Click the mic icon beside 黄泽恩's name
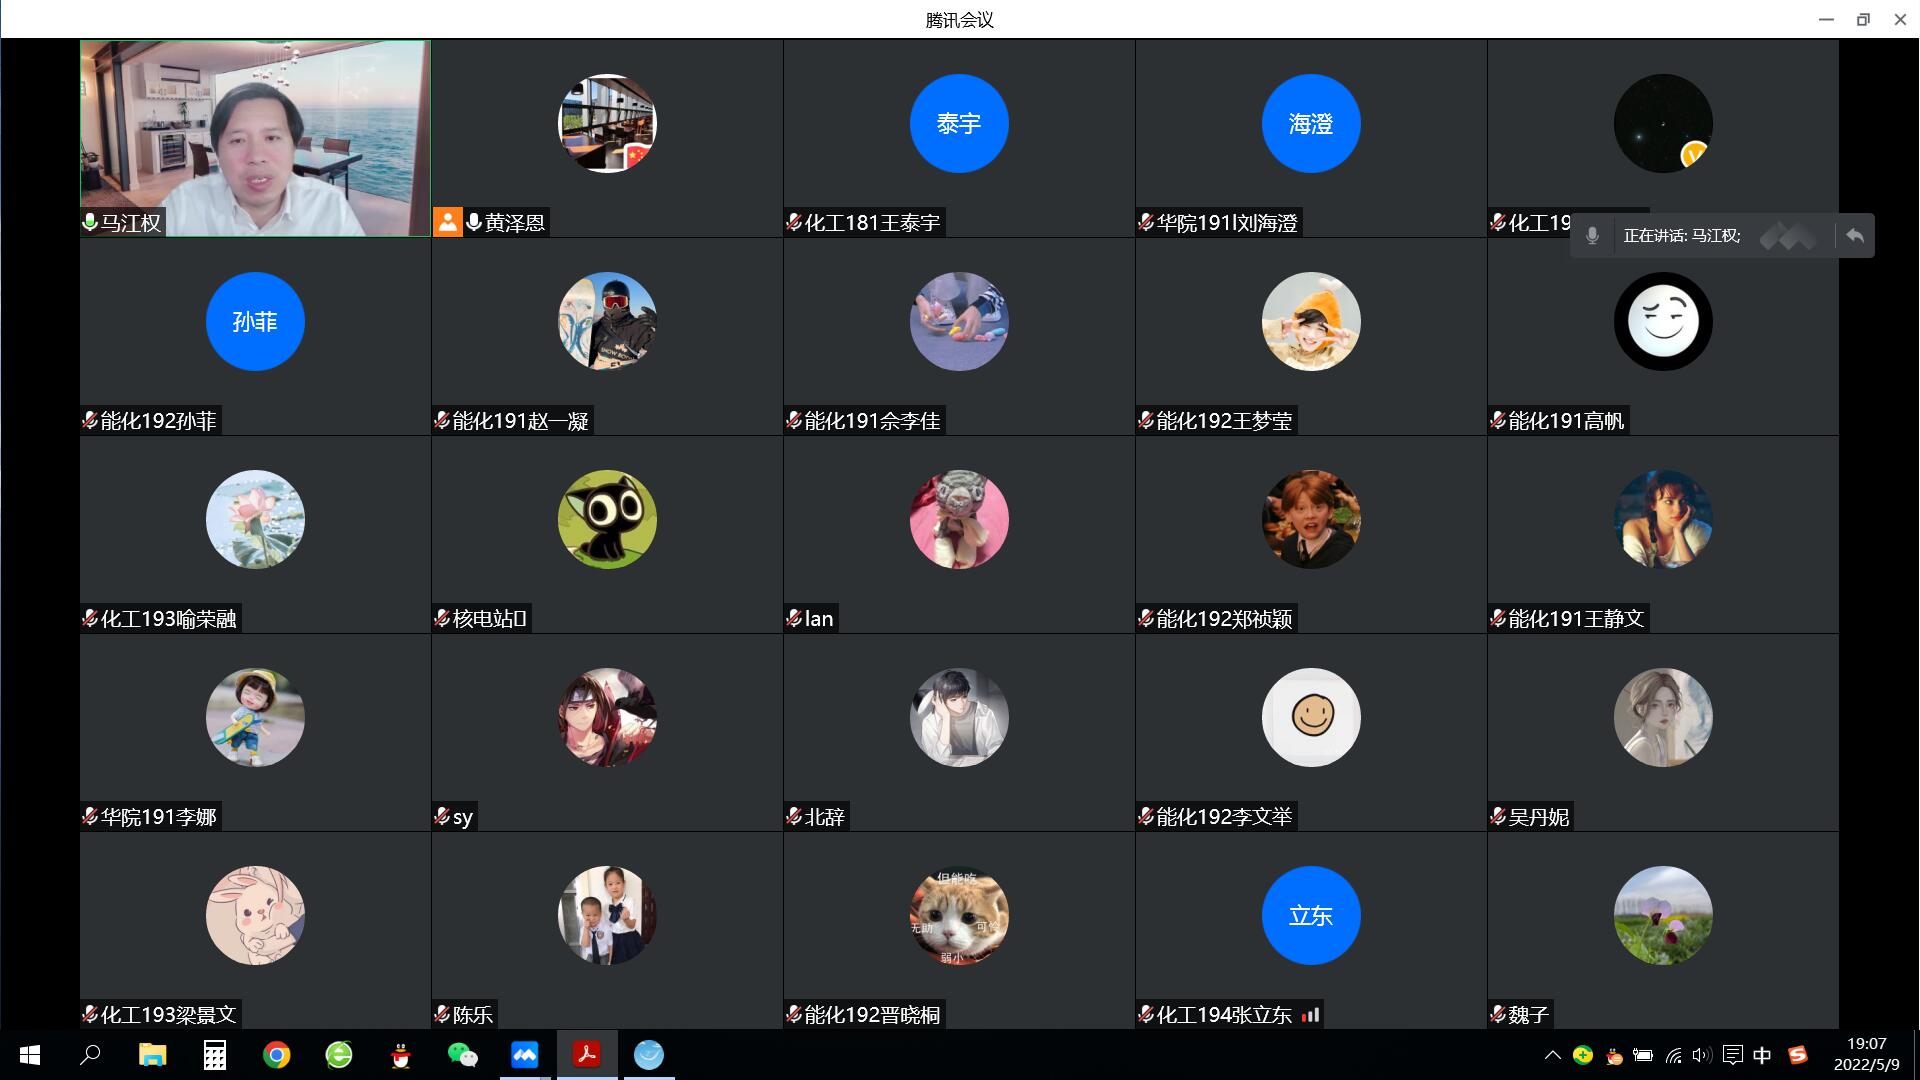Screen dimensions: 1920x1080 click(474, 222)
